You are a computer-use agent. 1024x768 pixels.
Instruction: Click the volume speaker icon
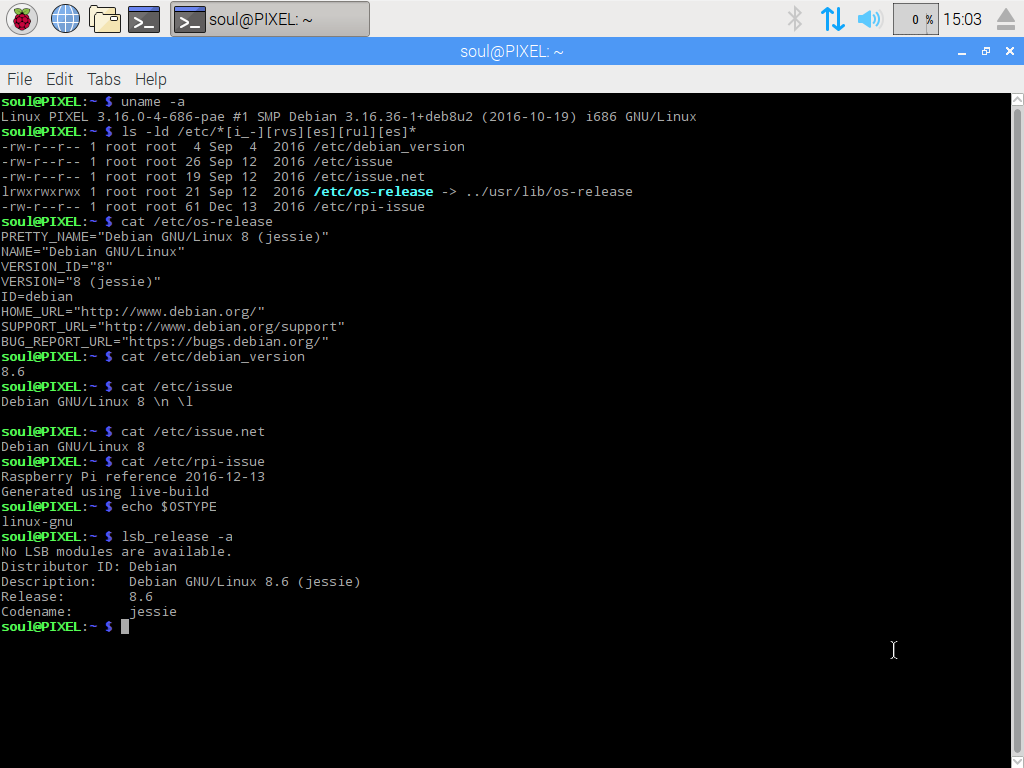(870, 19)
